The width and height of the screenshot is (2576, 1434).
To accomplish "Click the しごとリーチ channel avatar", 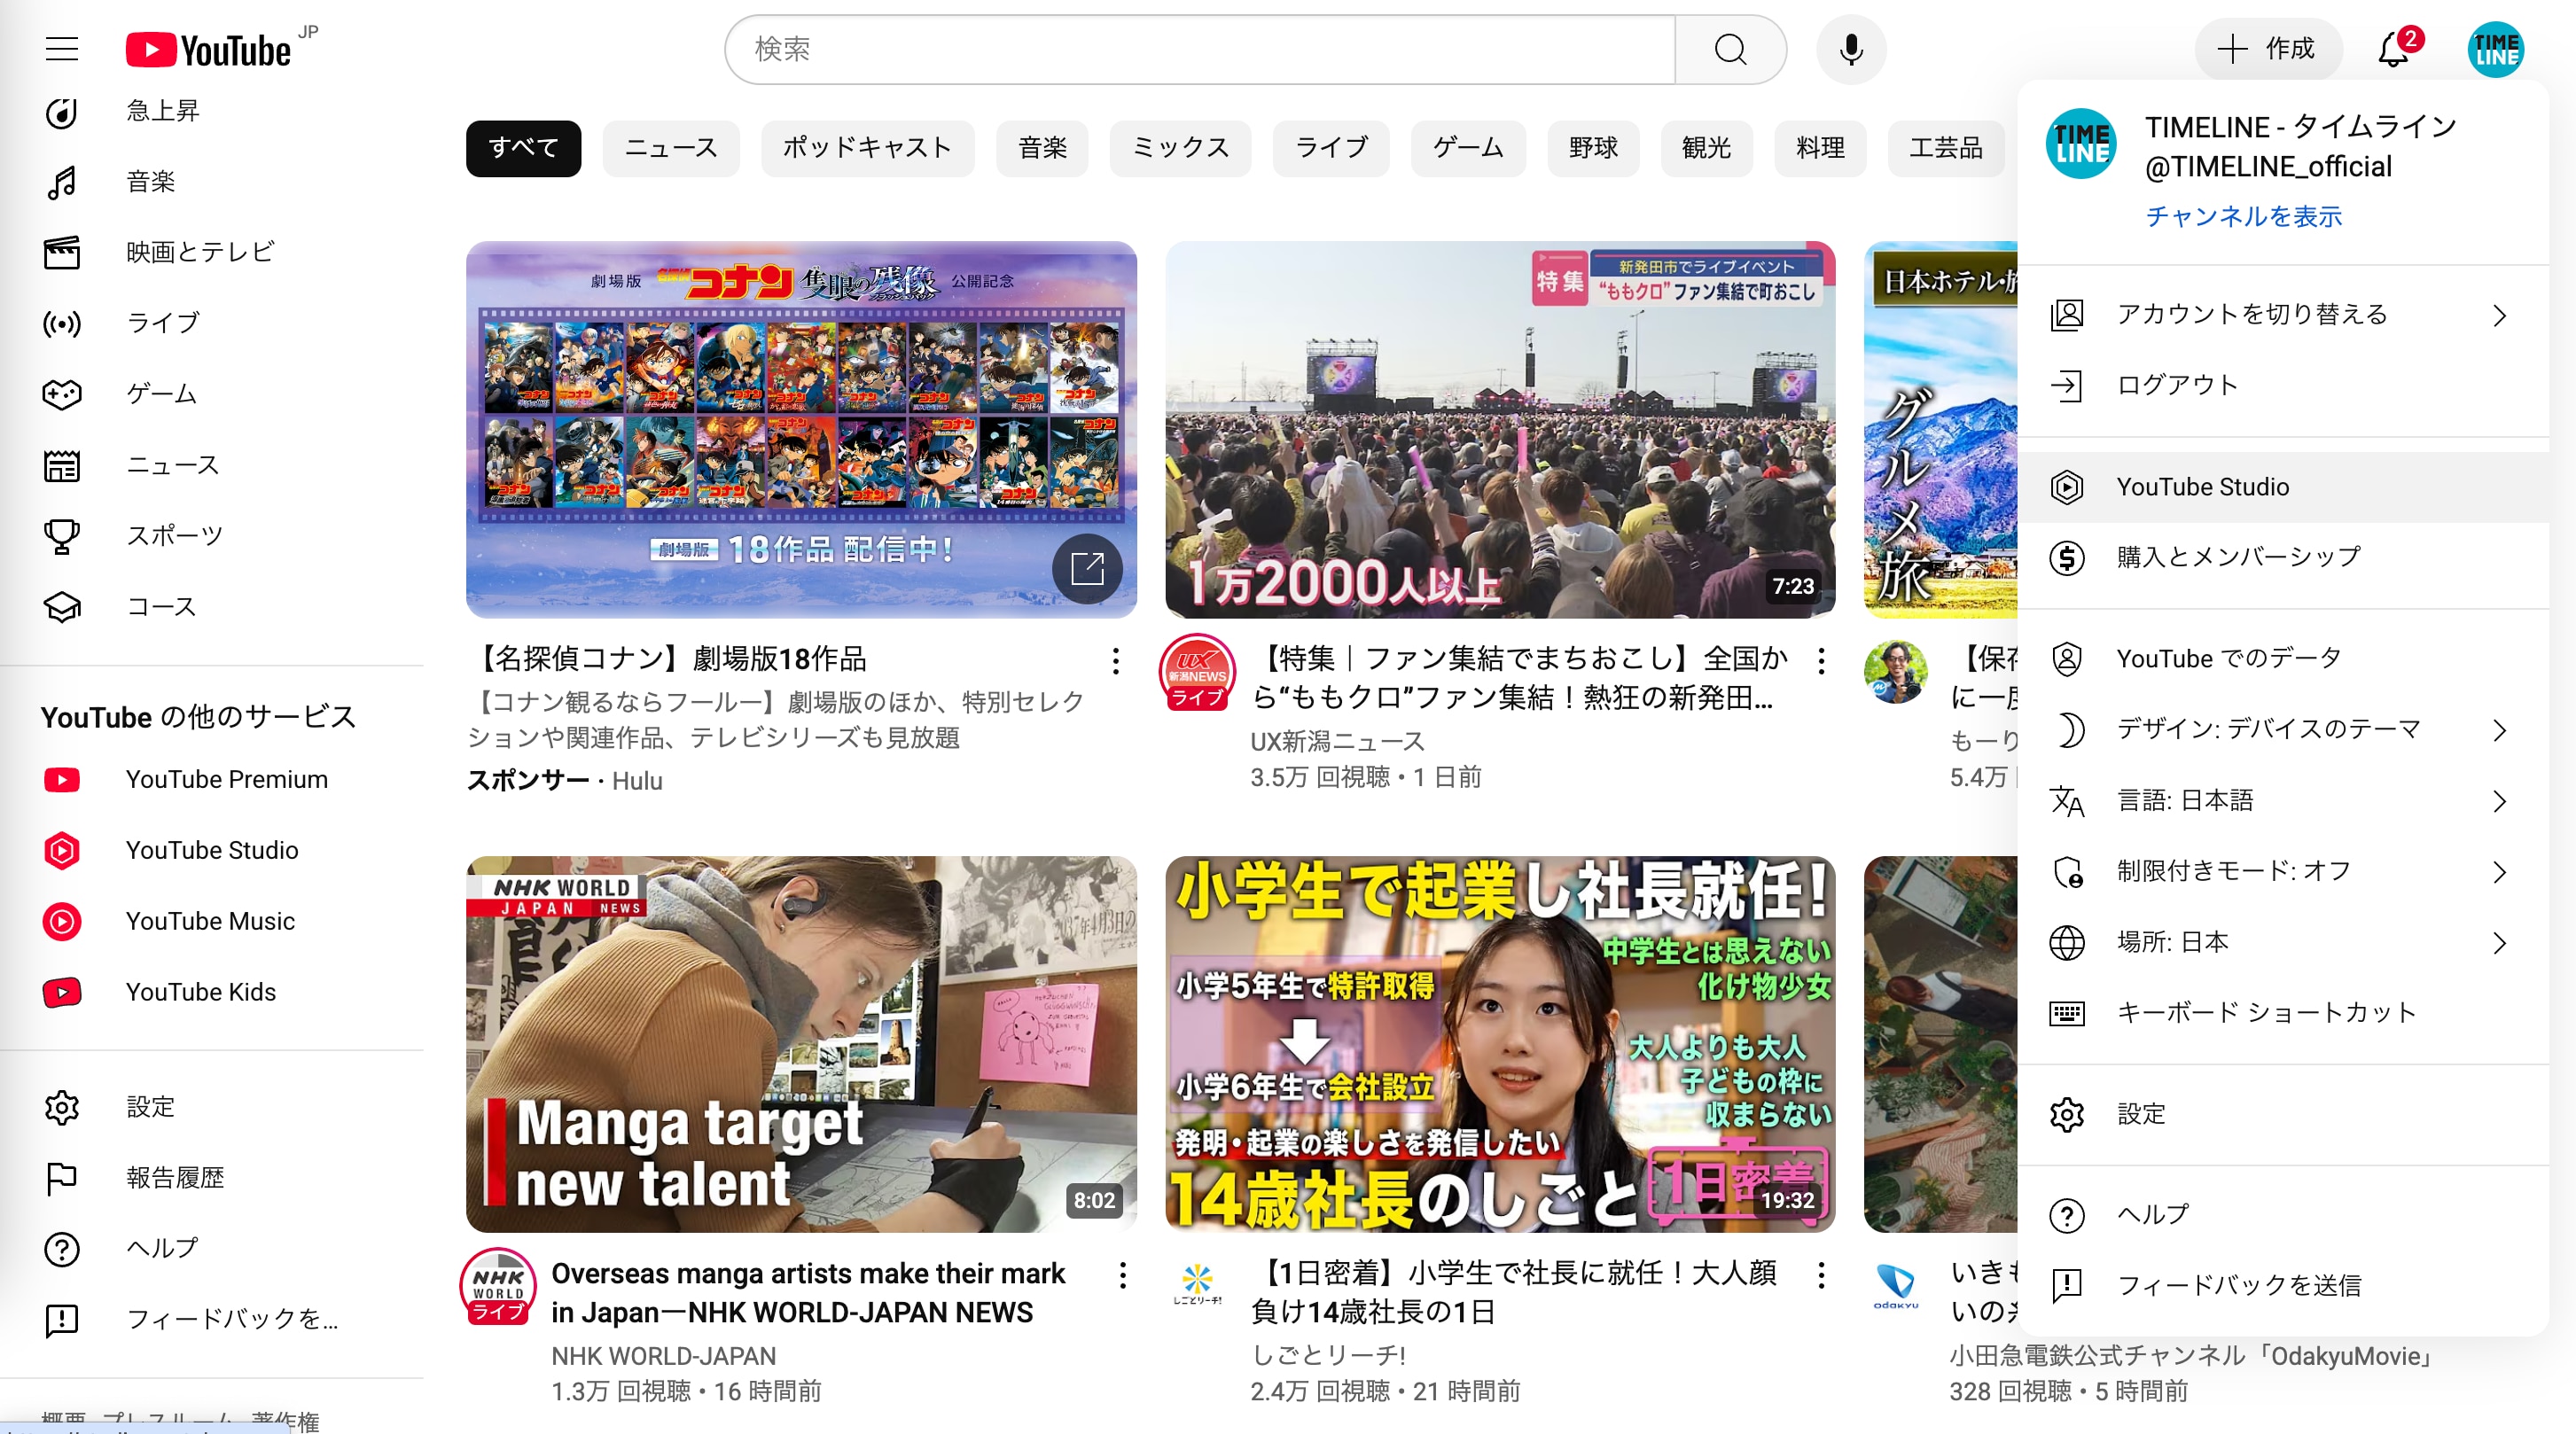I will (1197, 1286).
